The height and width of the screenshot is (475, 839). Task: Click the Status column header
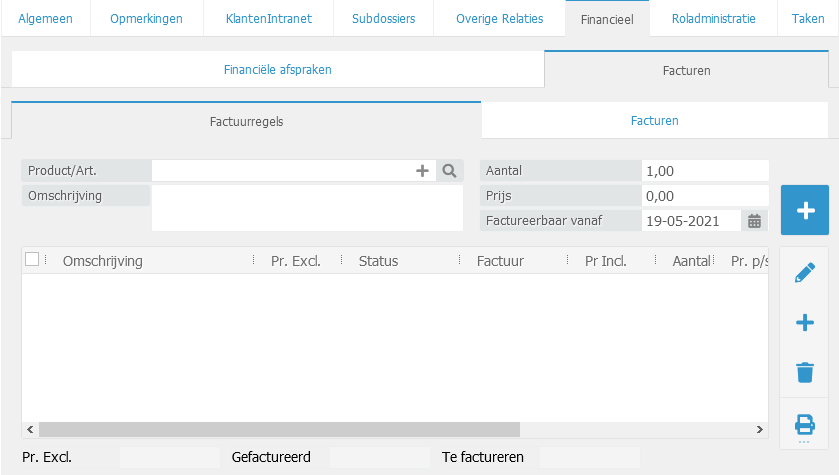point(378,261)
